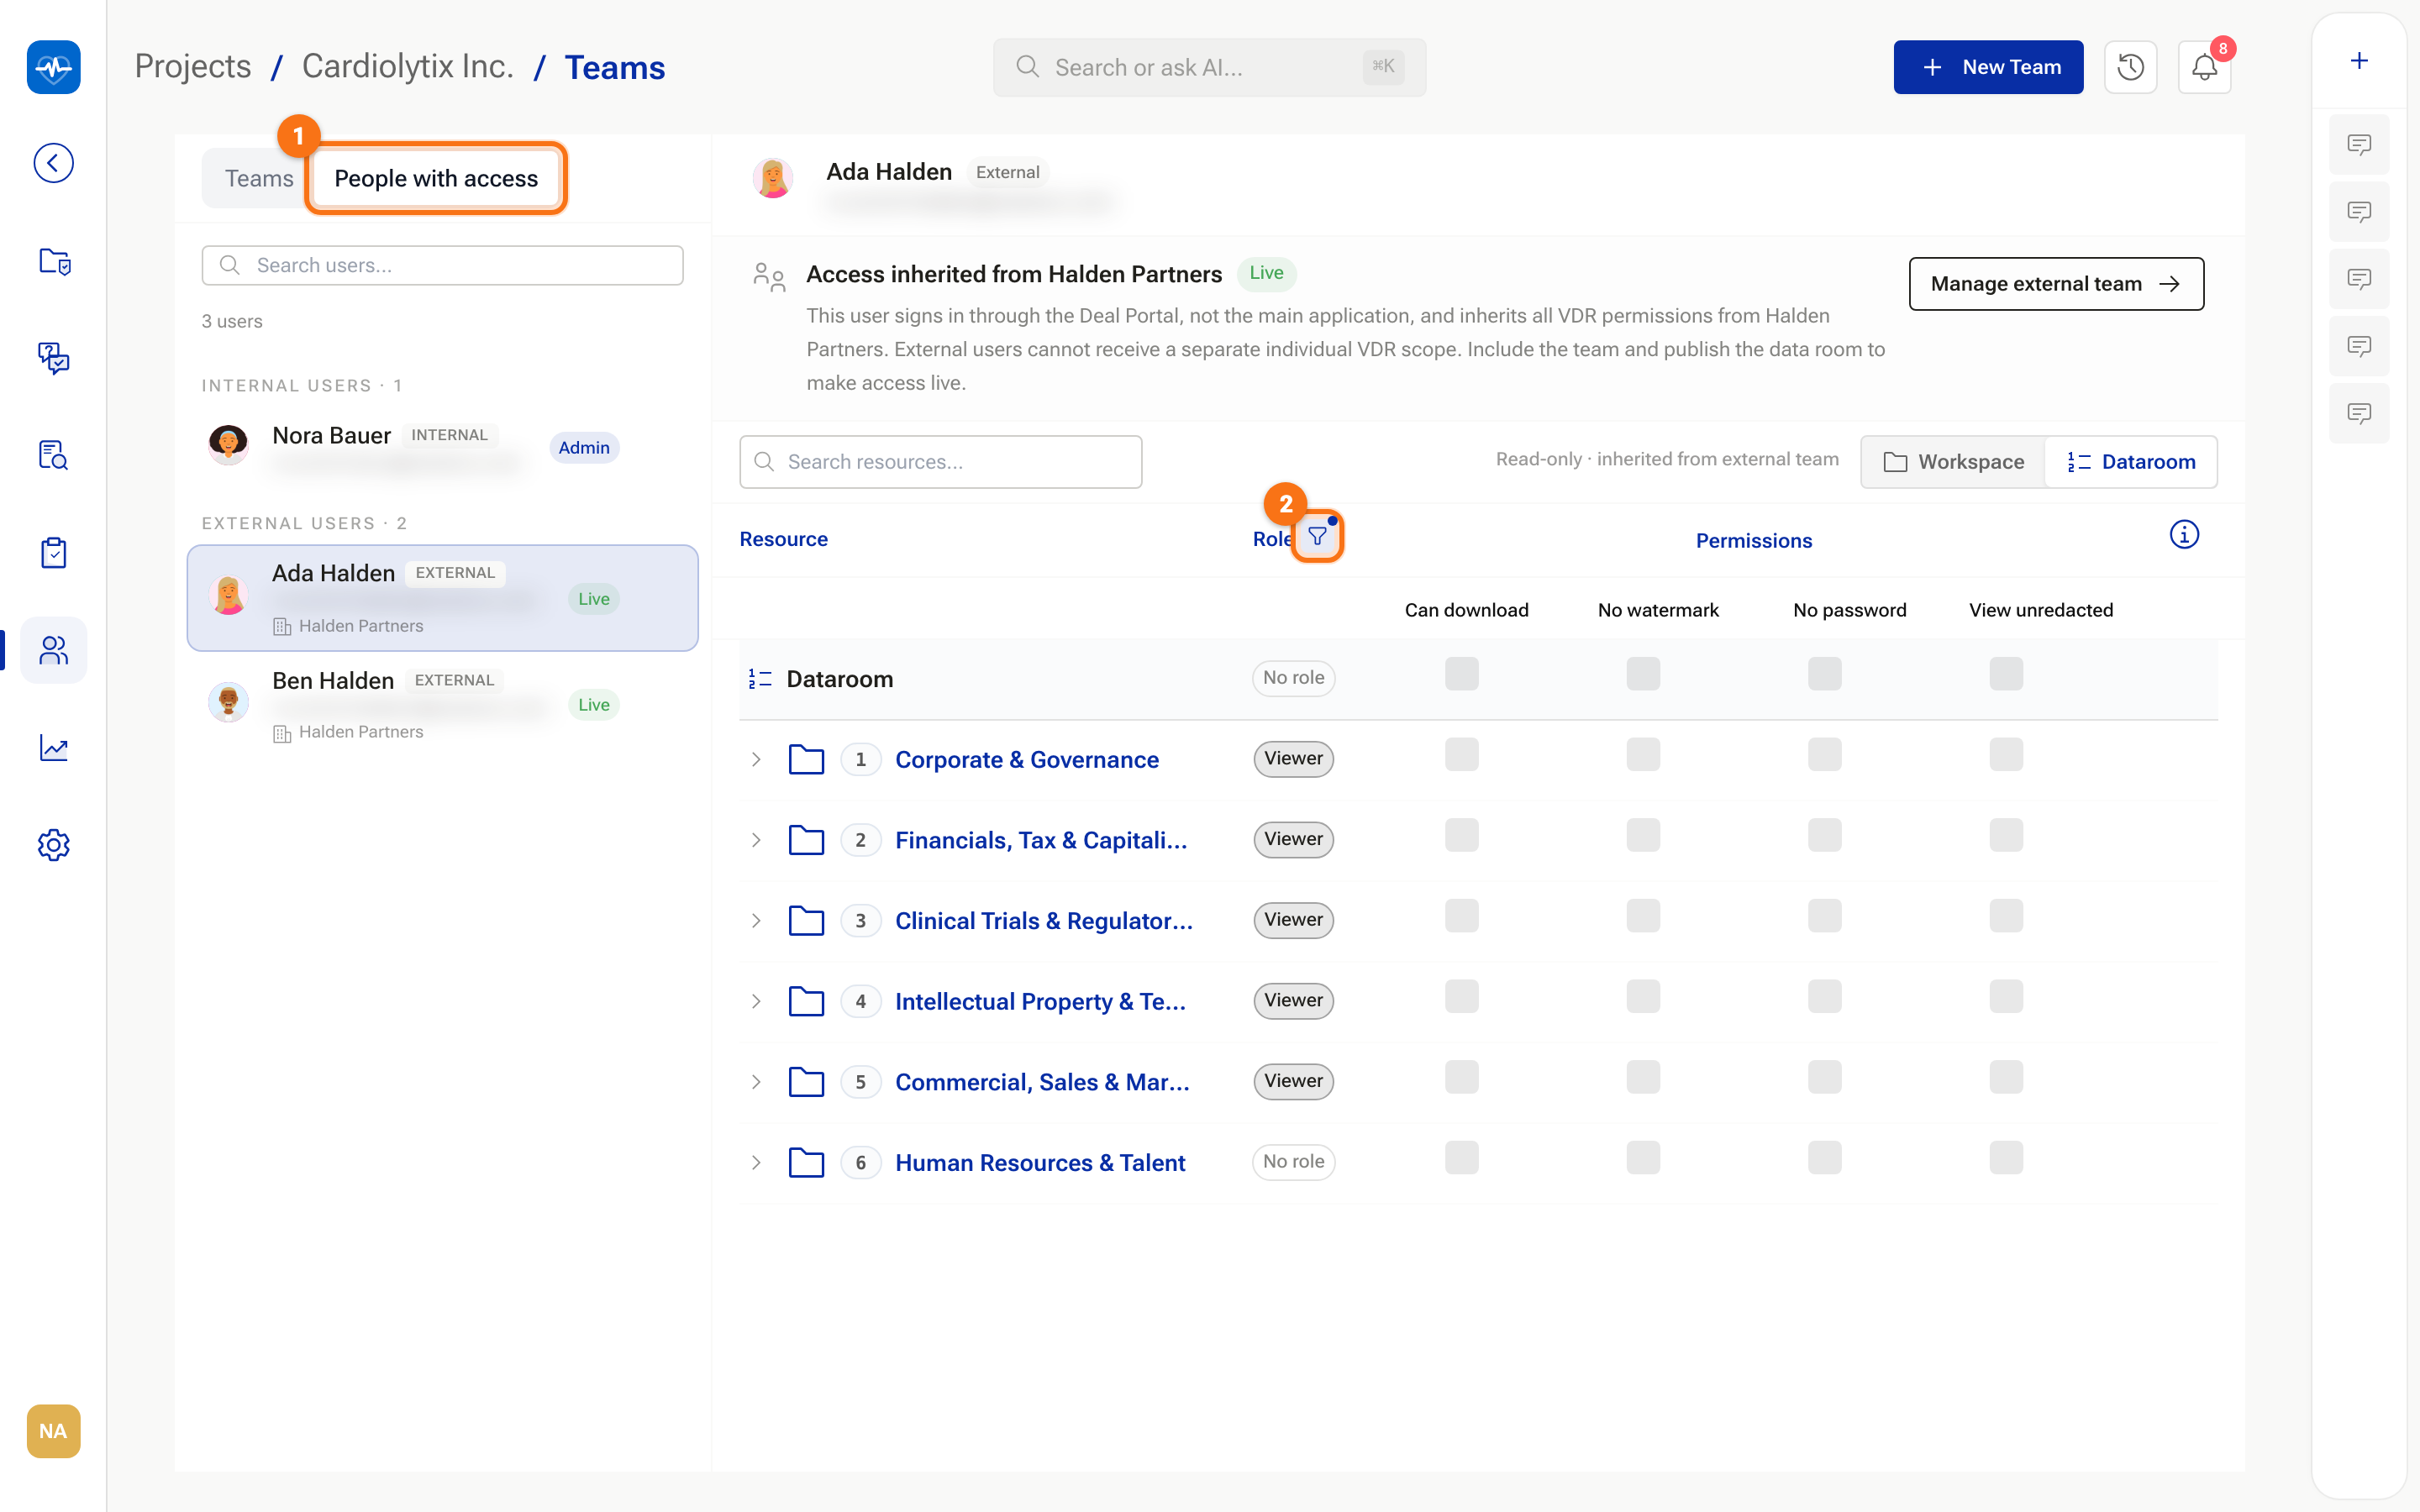Open the clipboard checklist sidebar icon

pos(53,552)
